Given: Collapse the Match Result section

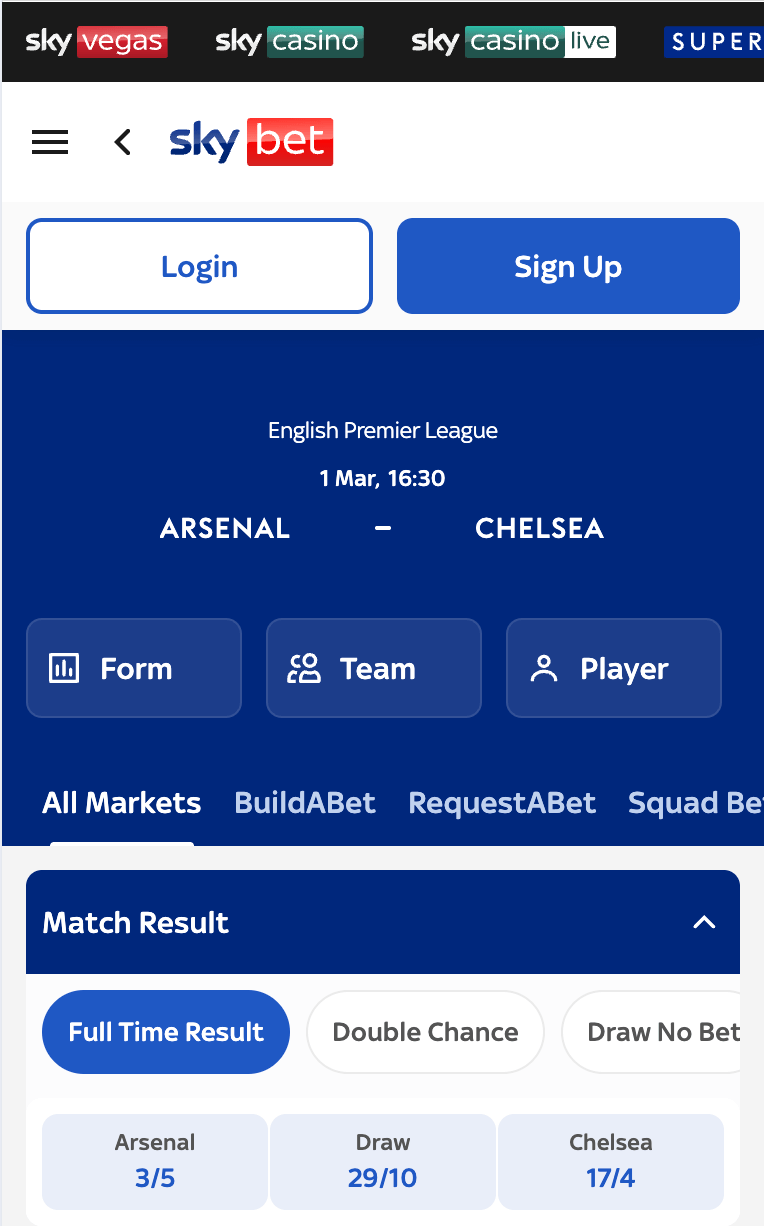Looking at the screenshot, I should pos(704,922).
